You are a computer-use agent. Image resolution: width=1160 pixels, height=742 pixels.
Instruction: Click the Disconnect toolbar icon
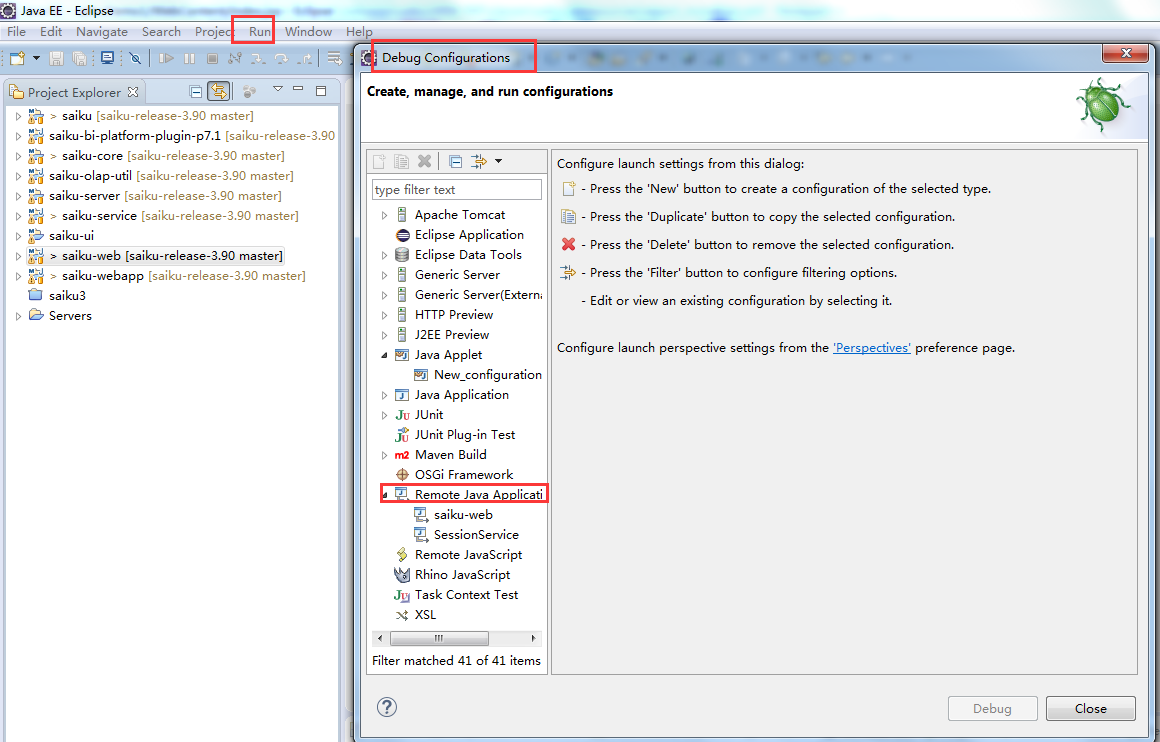click(235, 58)
